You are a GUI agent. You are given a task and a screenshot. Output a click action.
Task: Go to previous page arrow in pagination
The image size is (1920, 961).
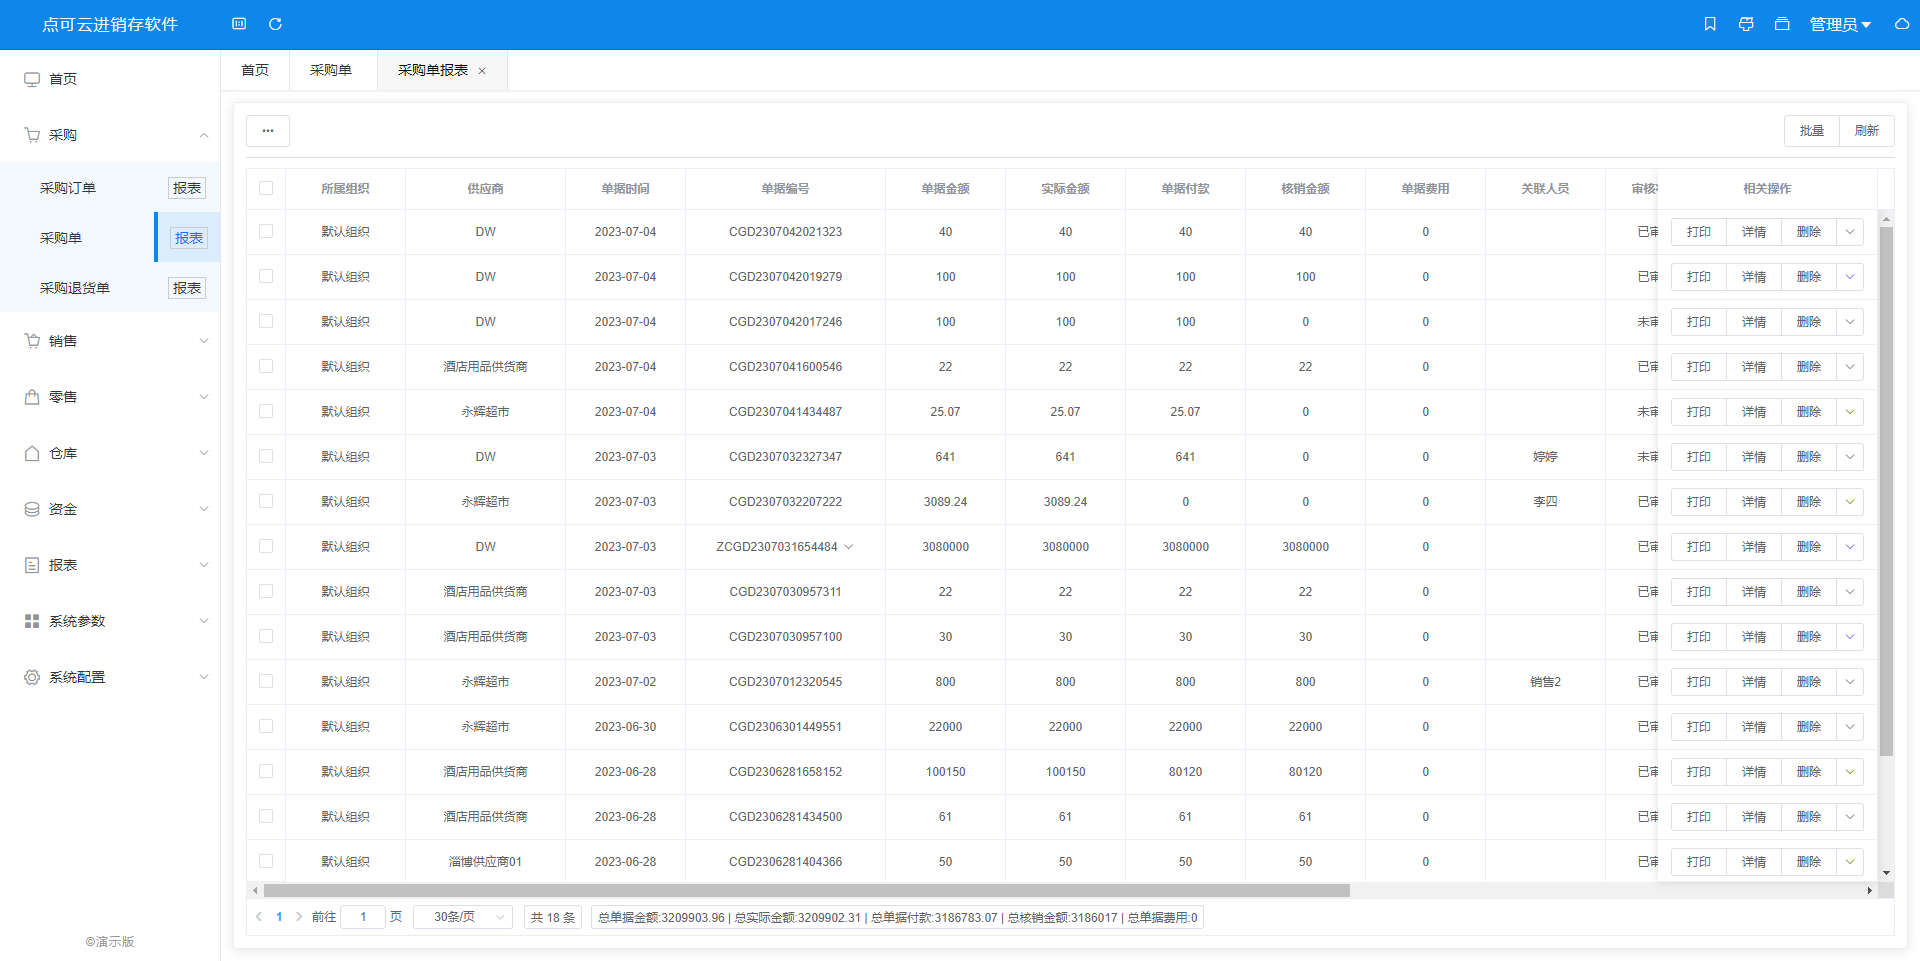(259, 917)
